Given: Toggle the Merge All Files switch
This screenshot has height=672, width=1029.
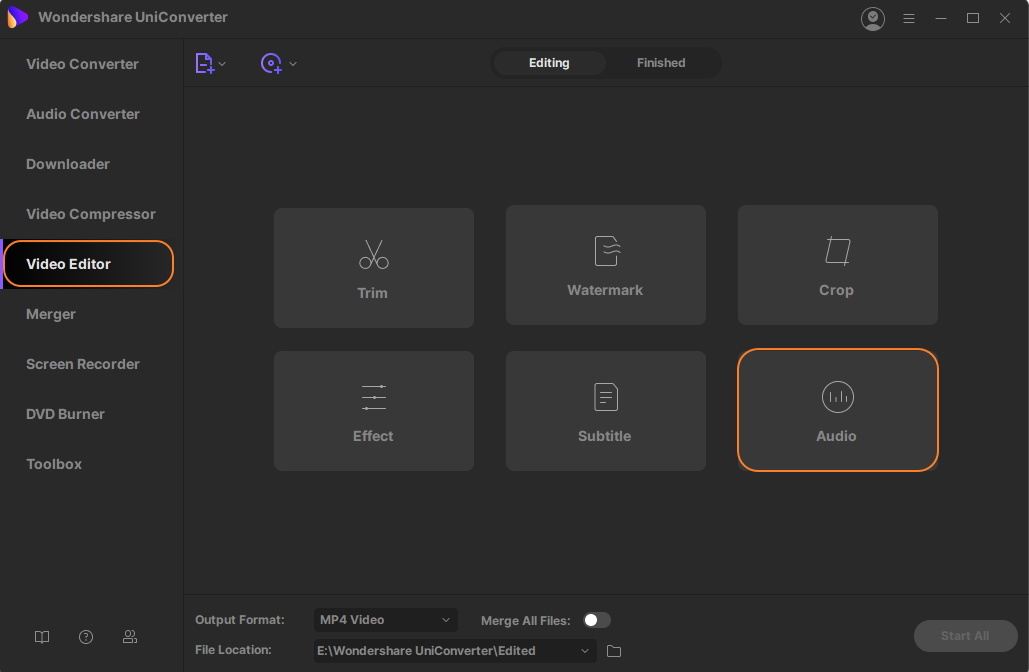Looking at the screenshot, I should coord(596,620).
